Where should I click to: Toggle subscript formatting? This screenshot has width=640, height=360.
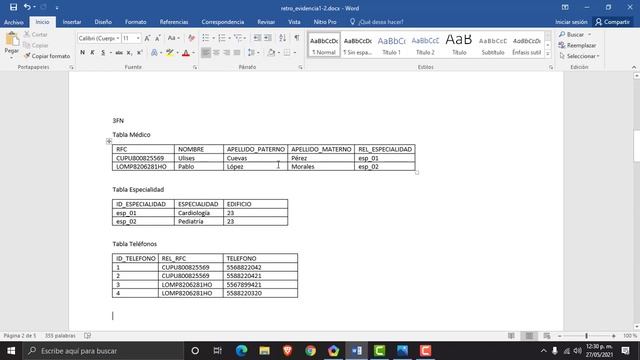(x=129, y=52)
